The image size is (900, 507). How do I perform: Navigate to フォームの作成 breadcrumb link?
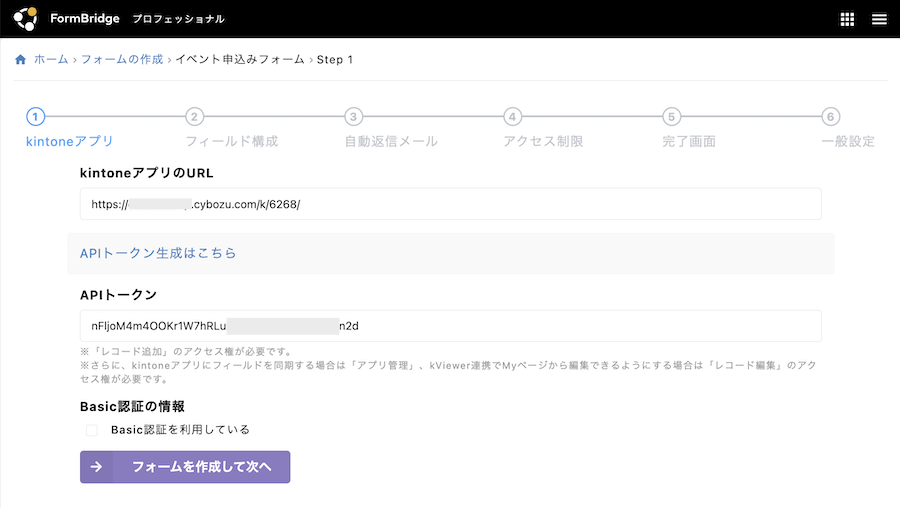pos(121,60)
